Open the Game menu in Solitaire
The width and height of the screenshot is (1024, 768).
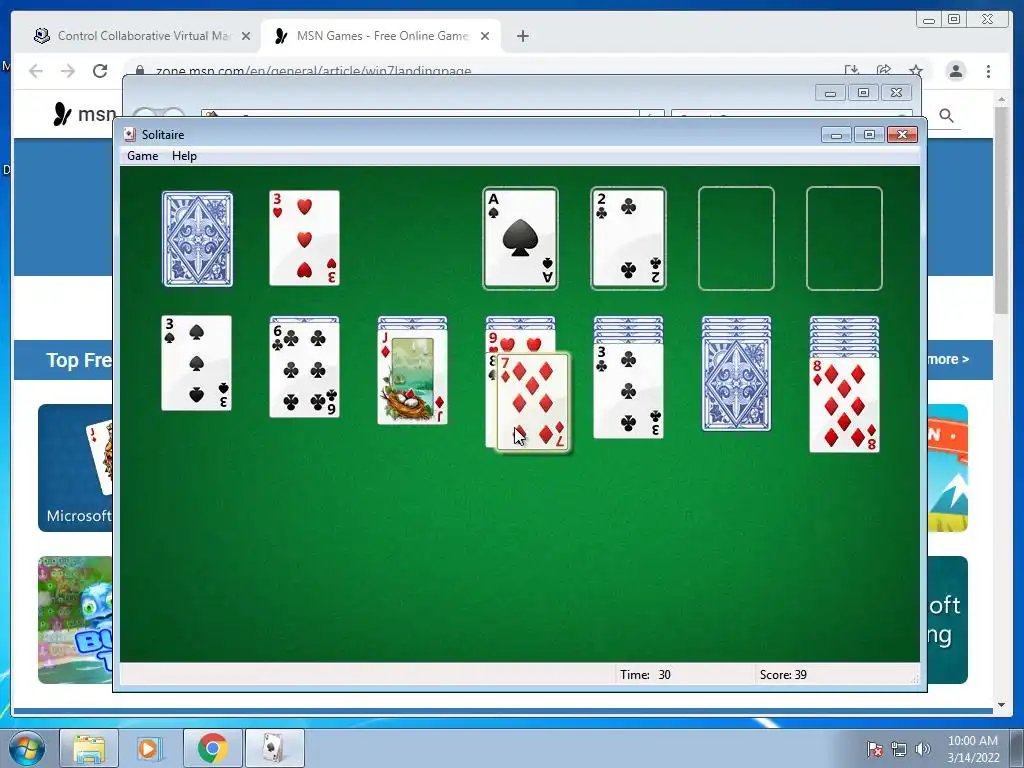[x=142, y=156]
